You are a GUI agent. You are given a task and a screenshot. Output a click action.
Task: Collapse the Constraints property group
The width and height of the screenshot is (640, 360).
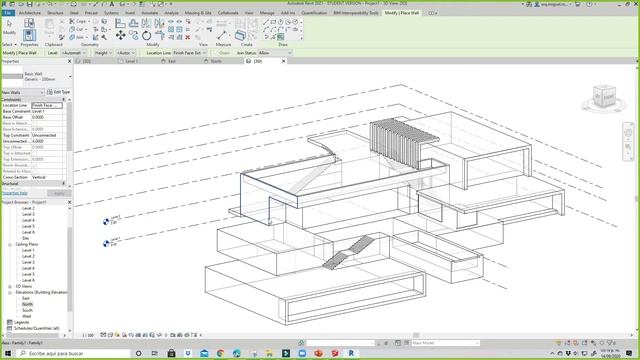pyautogui.click(x=63, y=100)
